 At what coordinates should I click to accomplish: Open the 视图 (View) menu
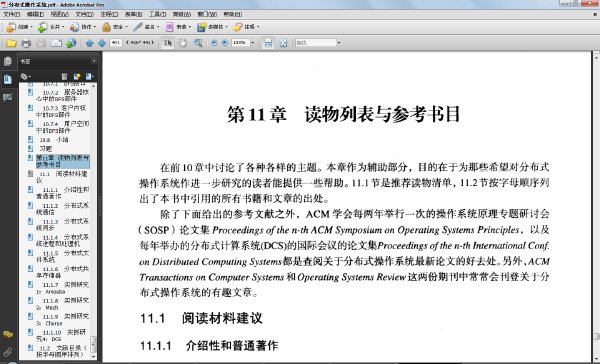(x=59, y=14)
